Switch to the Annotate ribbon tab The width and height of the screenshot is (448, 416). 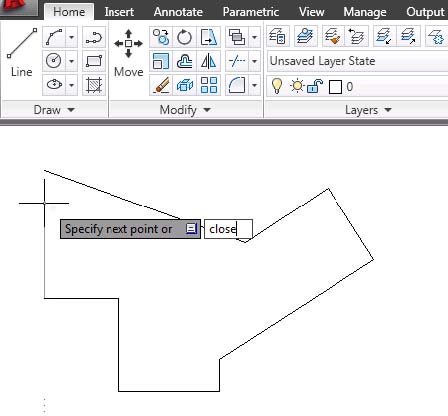(x=178, y=12)
